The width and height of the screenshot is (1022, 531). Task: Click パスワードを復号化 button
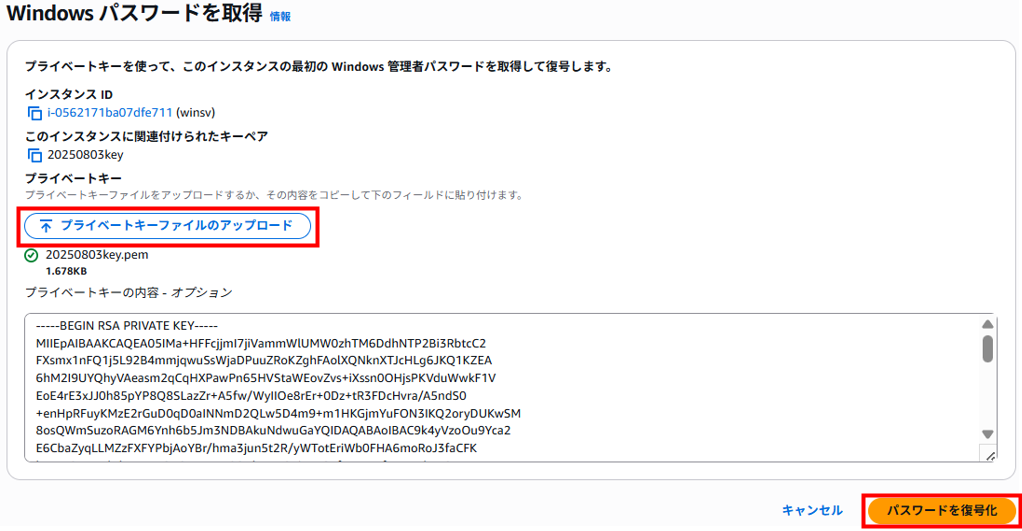(x=942, y=511)
